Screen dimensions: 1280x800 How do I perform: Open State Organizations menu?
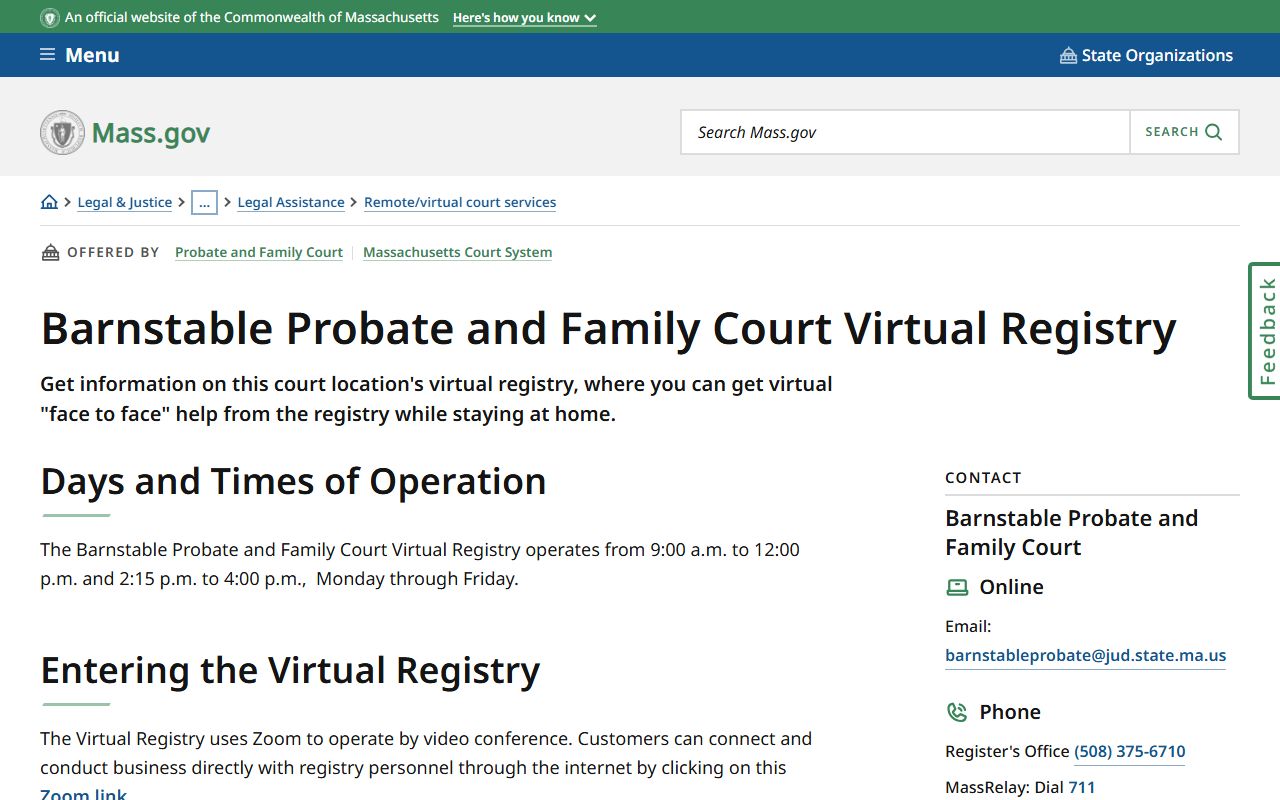tap(1146, 55)
